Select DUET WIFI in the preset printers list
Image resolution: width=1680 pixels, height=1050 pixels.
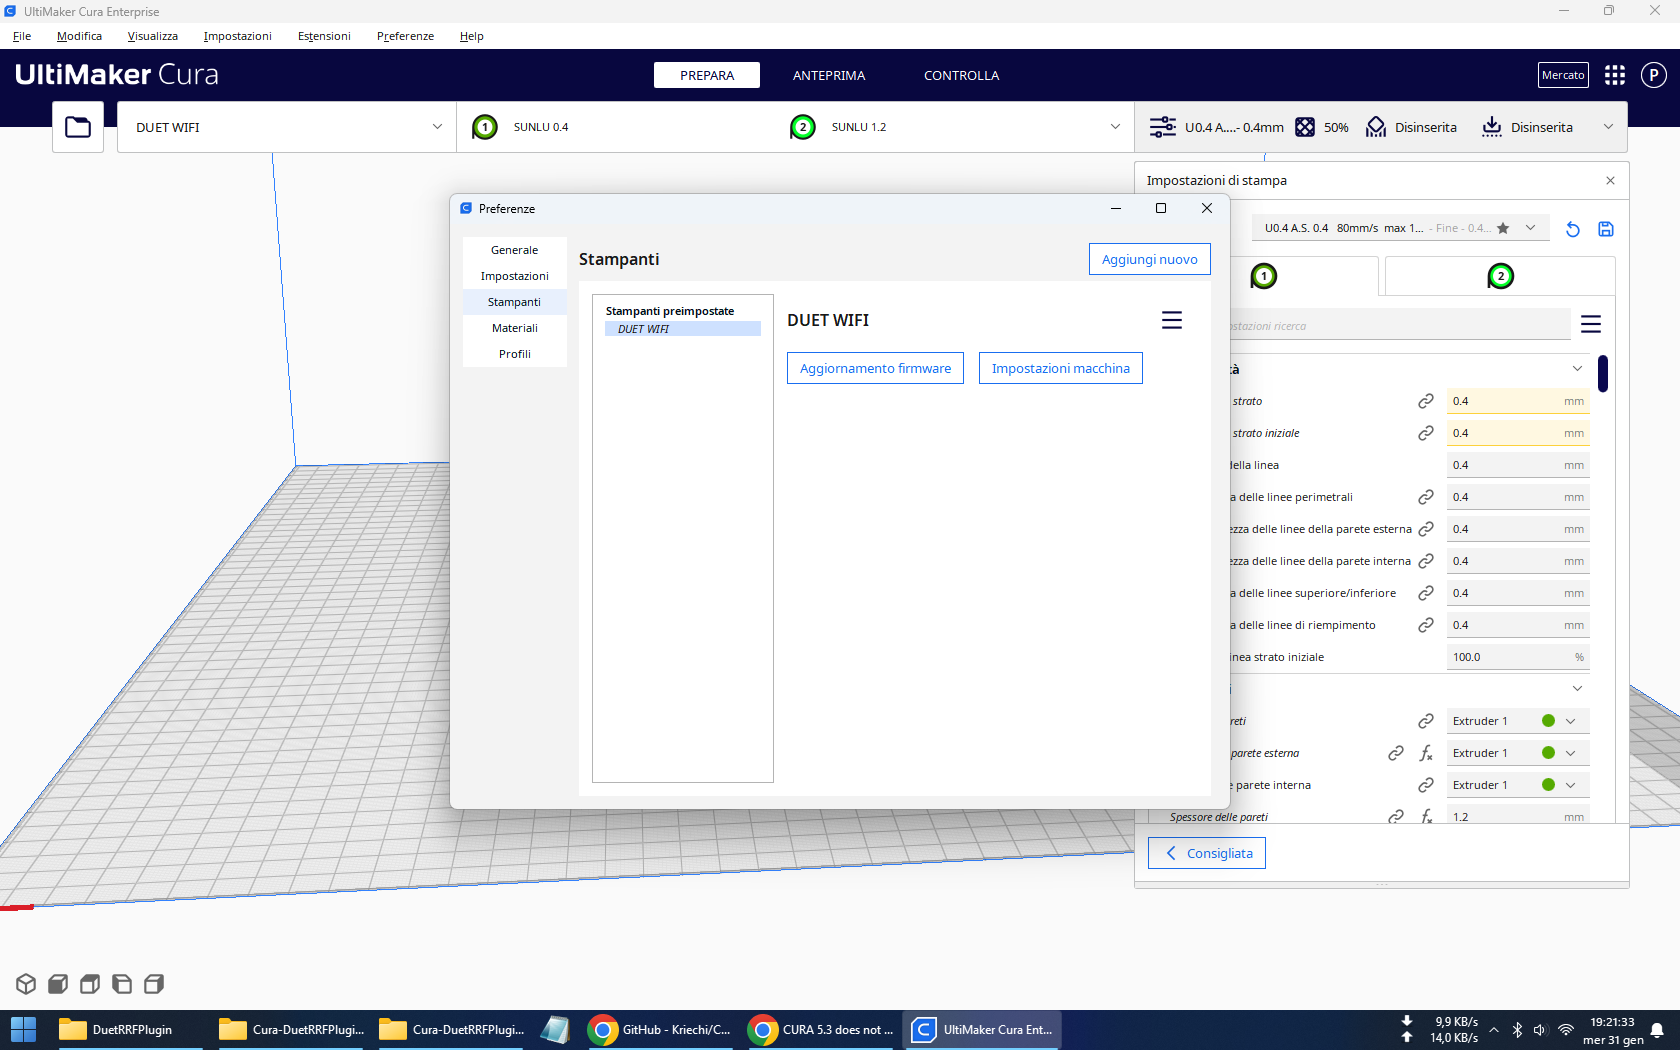[x=683, y=329]
